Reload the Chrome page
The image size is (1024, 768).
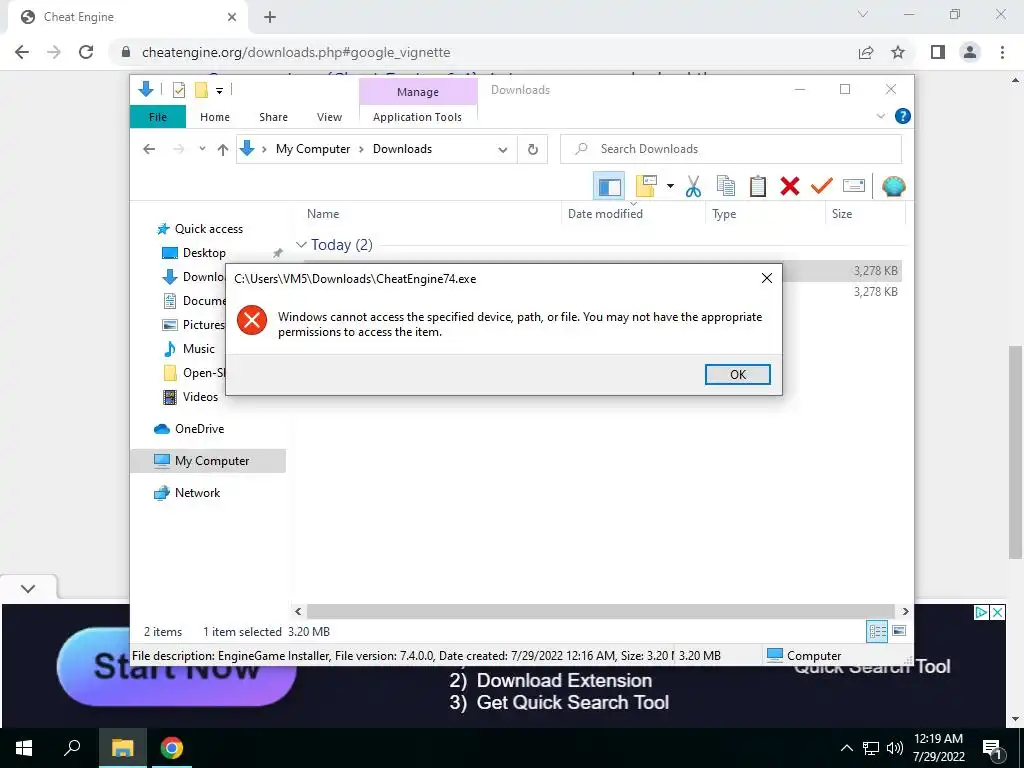click(86, 52)
